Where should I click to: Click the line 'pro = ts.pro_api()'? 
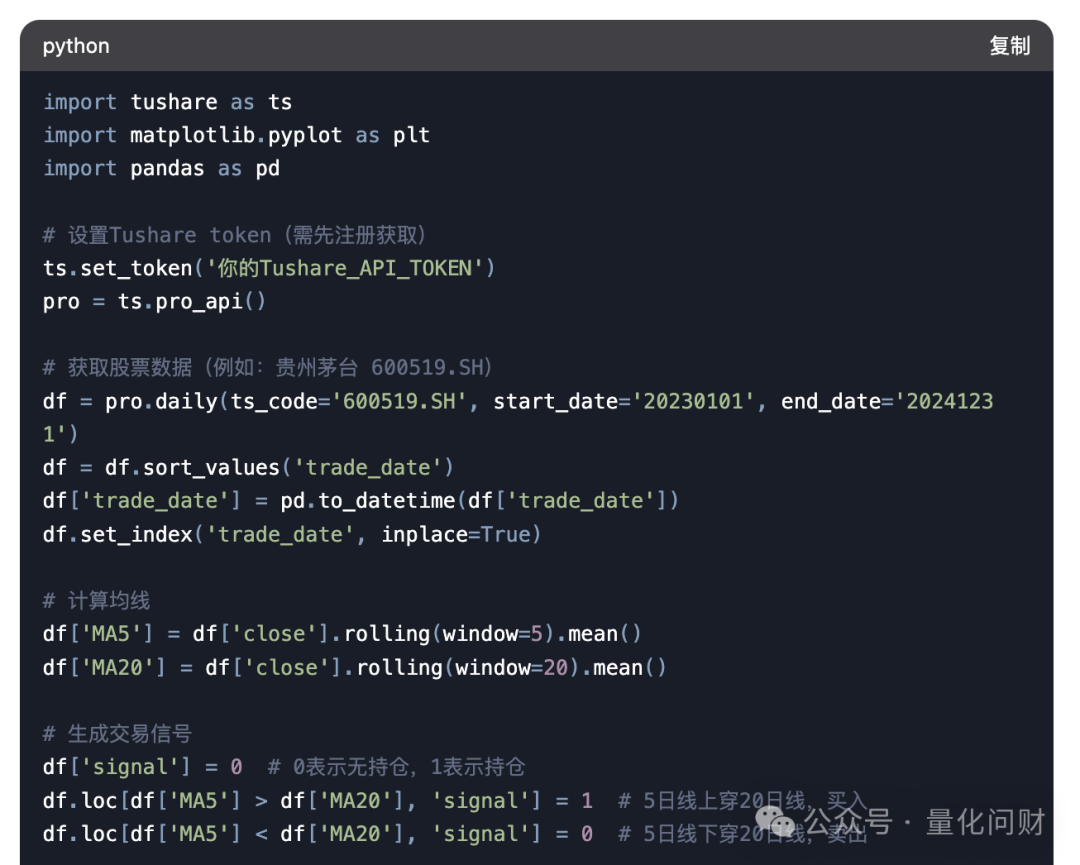point(154,301)
